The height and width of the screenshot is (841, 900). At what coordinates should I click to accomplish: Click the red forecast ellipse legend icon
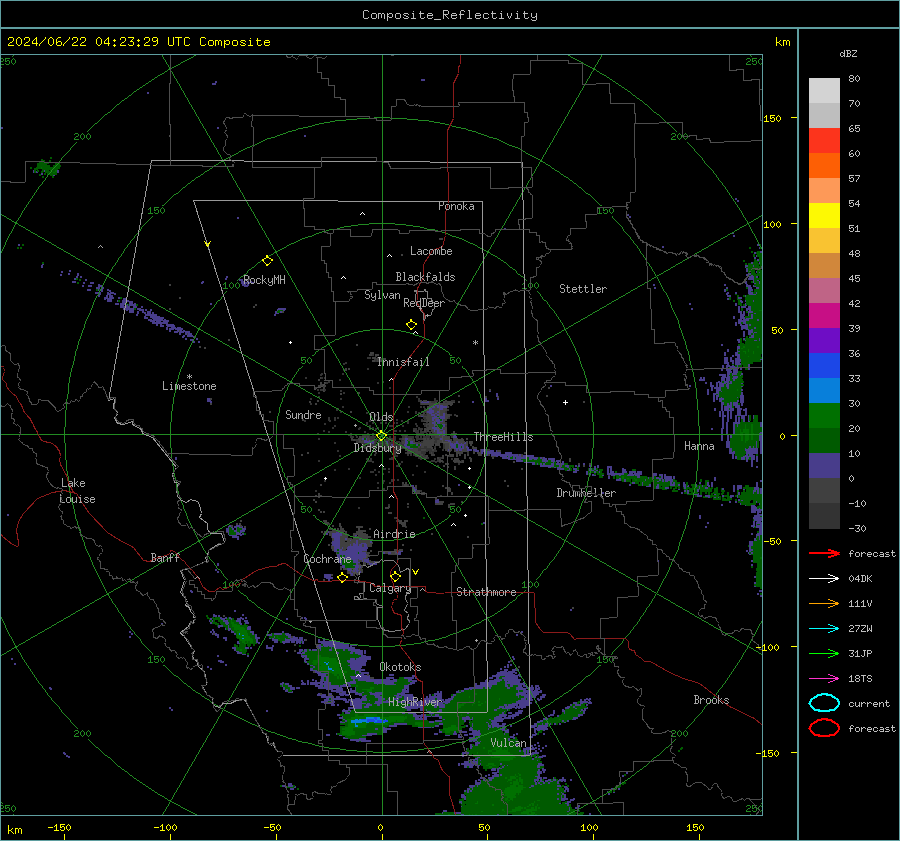824,728
